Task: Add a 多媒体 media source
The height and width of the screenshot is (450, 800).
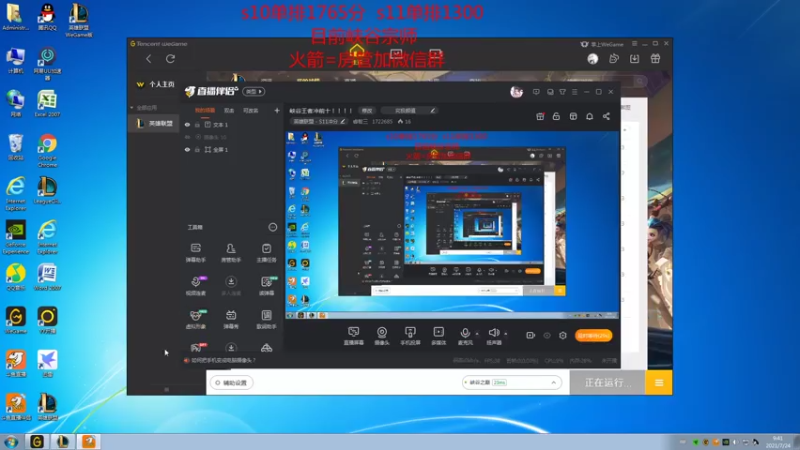Action: (x=438, y=336)
